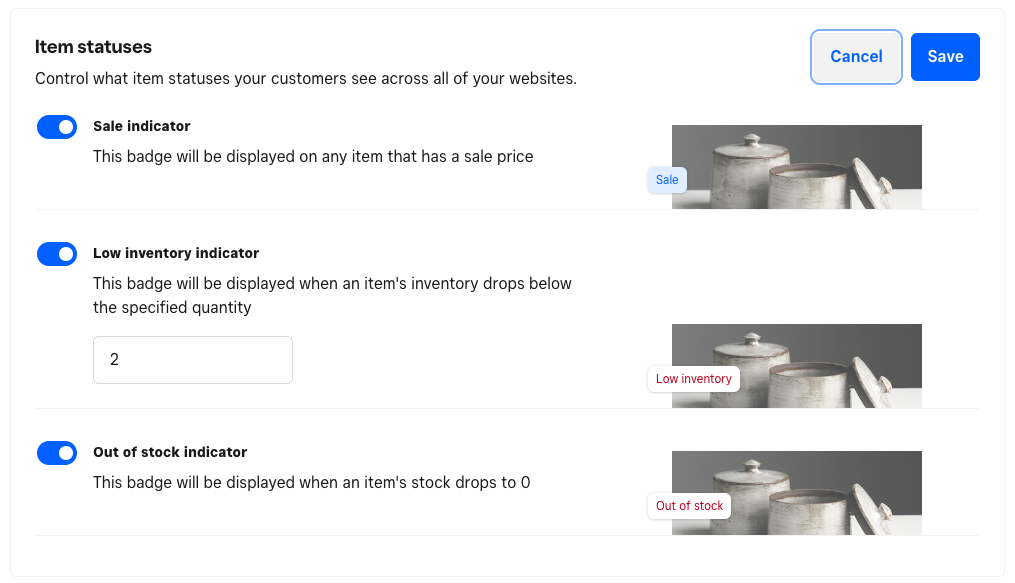This screenshot has height=583, width=1015.
Task: Click the Out of stock indicator label
Action: coord(170,452)
